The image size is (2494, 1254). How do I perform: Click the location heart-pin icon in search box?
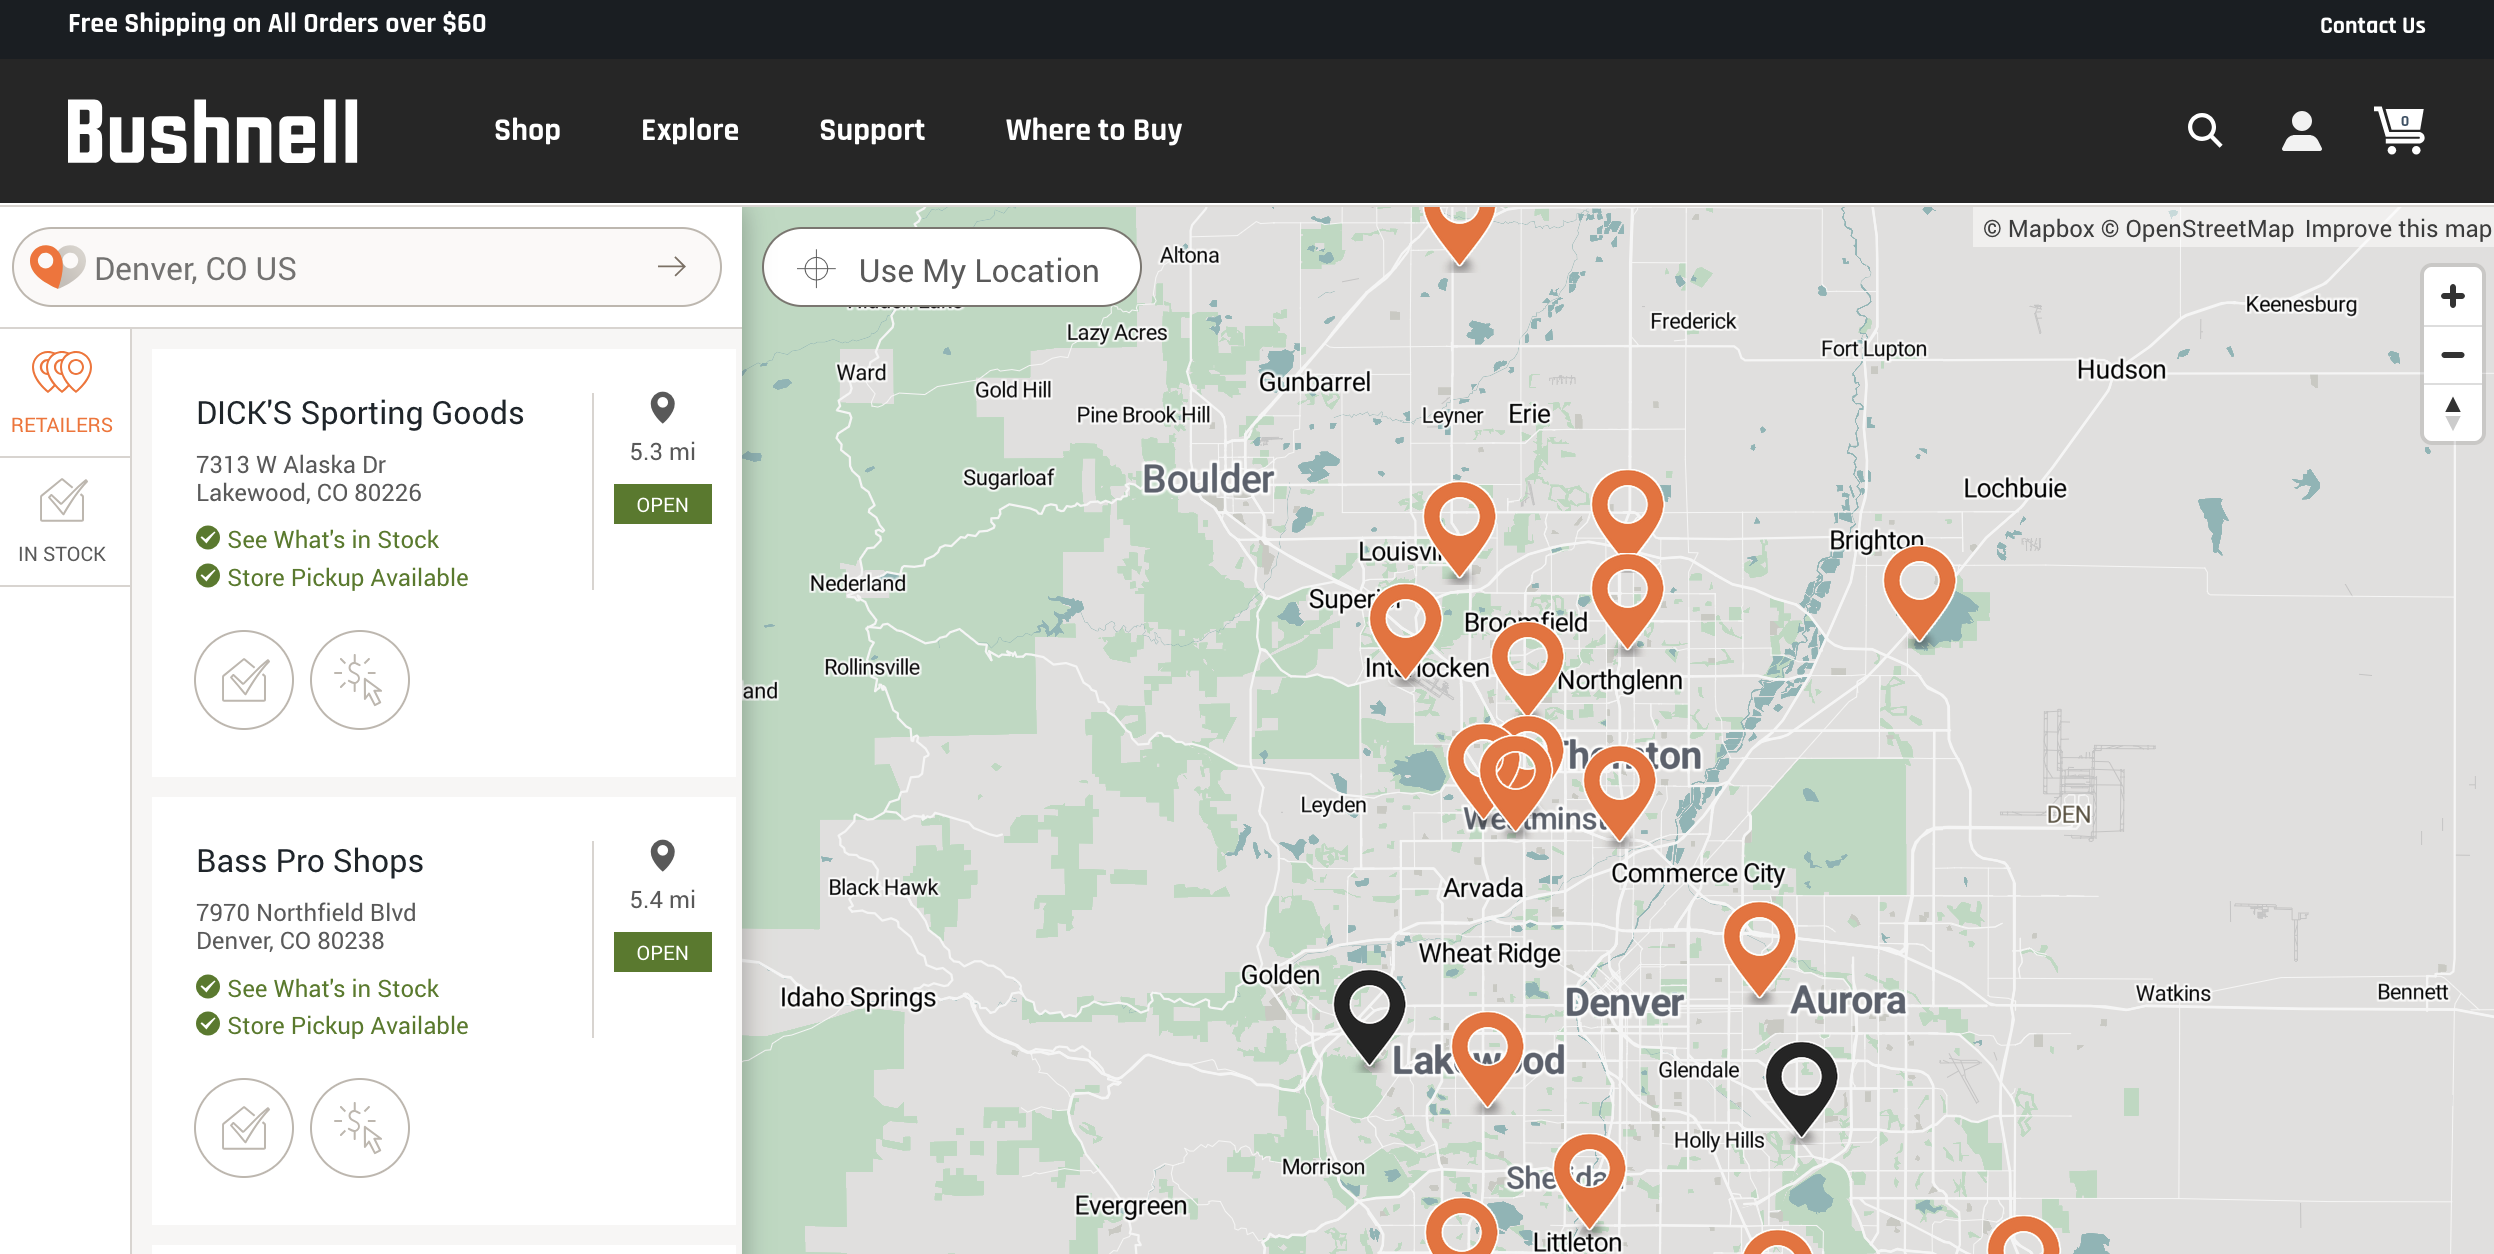coord(56,266)
